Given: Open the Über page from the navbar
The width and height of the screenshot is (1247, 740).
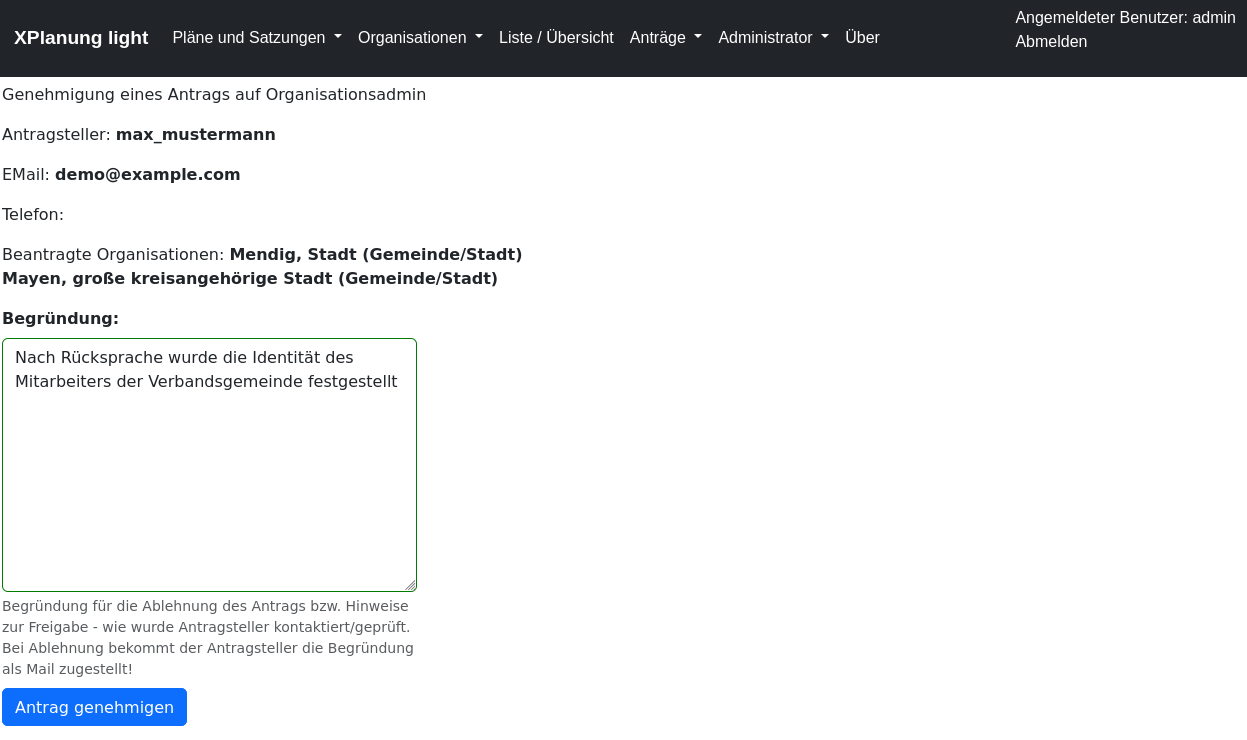Looking at the screenshot, I should tap(862, 37).
